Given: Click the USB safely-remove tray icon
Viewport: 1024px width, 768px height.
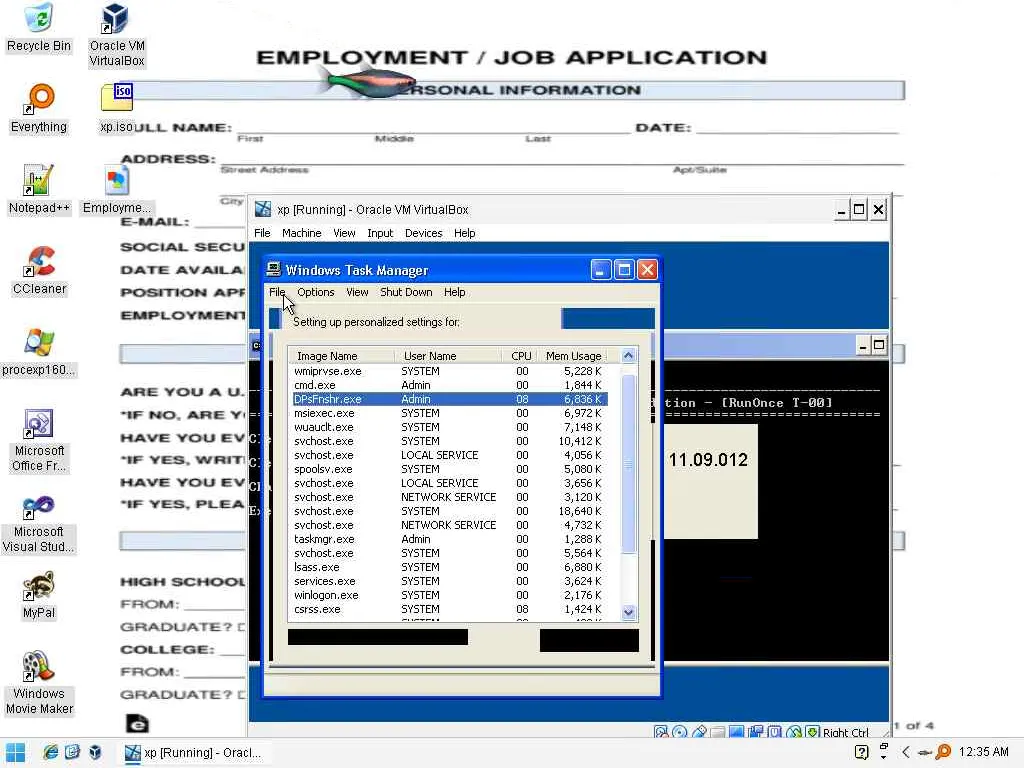Looking at the screenshot, I should pyautogui.click(x=924, y=753).
